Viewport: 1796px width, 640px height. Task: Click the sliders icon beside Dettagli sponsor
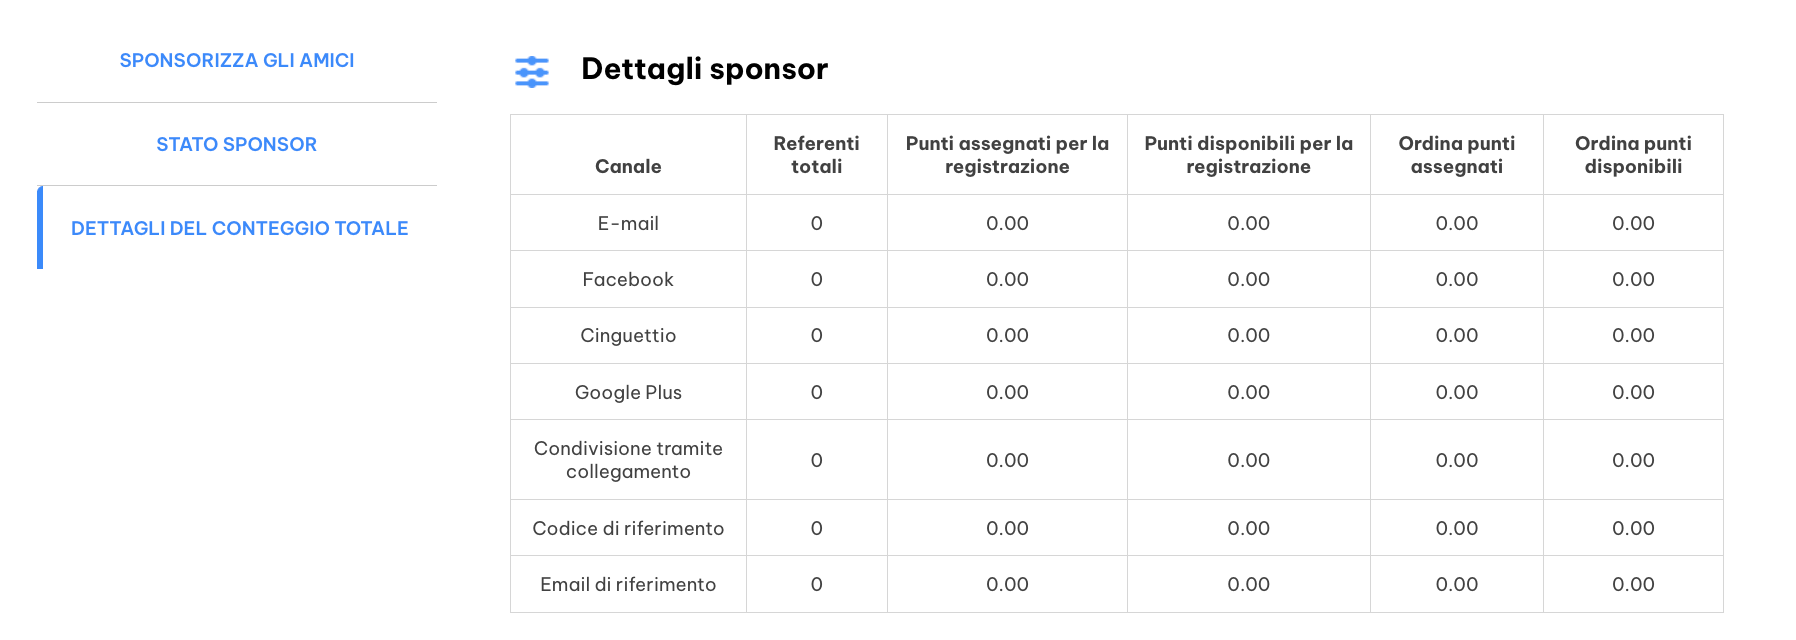(x=532, y=72)
